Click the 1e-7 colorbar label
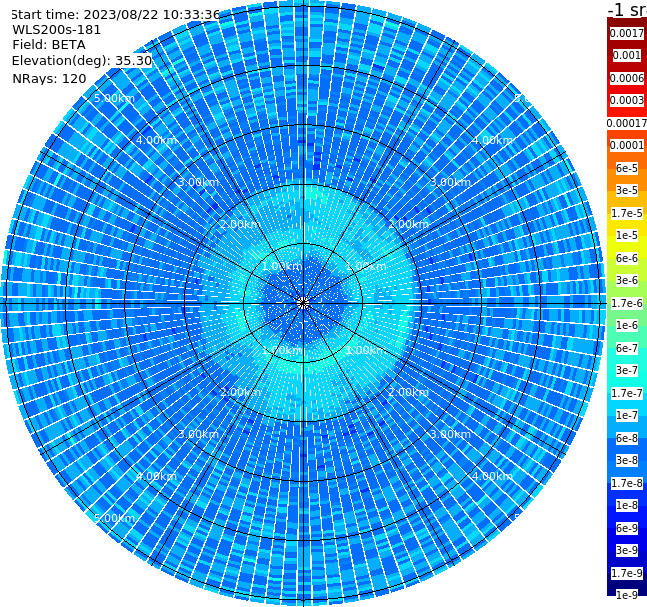The height and width of the screenshot is (607, 647). (627, 415)
